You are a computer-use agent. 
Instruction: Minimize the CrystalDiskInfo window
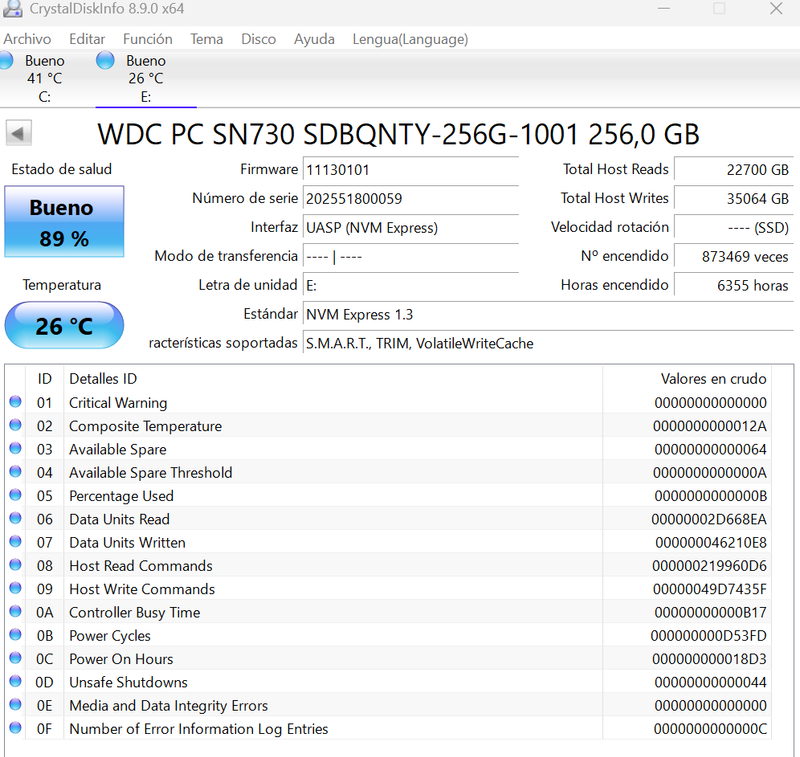tap(663, 9)
